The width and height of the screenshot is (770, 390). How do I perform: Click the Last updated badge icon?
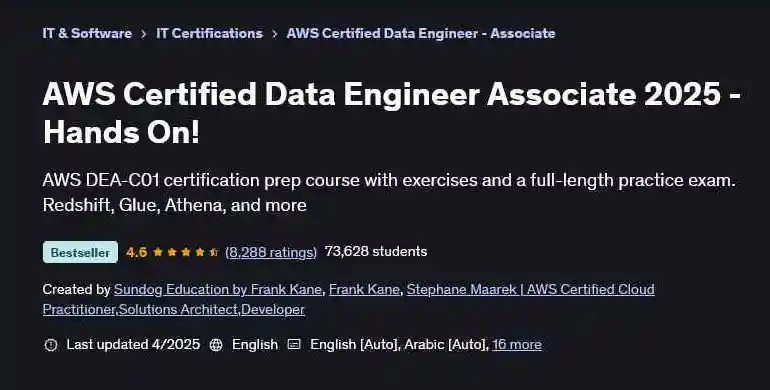51,345
